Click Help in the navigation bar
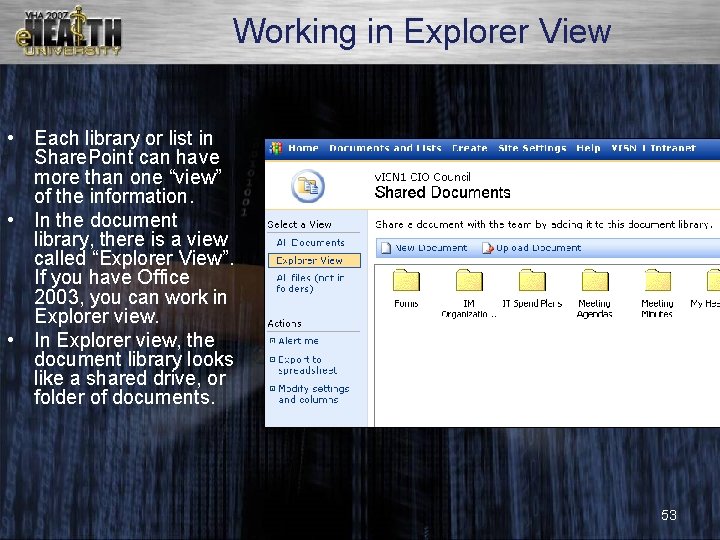The image size is (720, 540). (588, 148)
